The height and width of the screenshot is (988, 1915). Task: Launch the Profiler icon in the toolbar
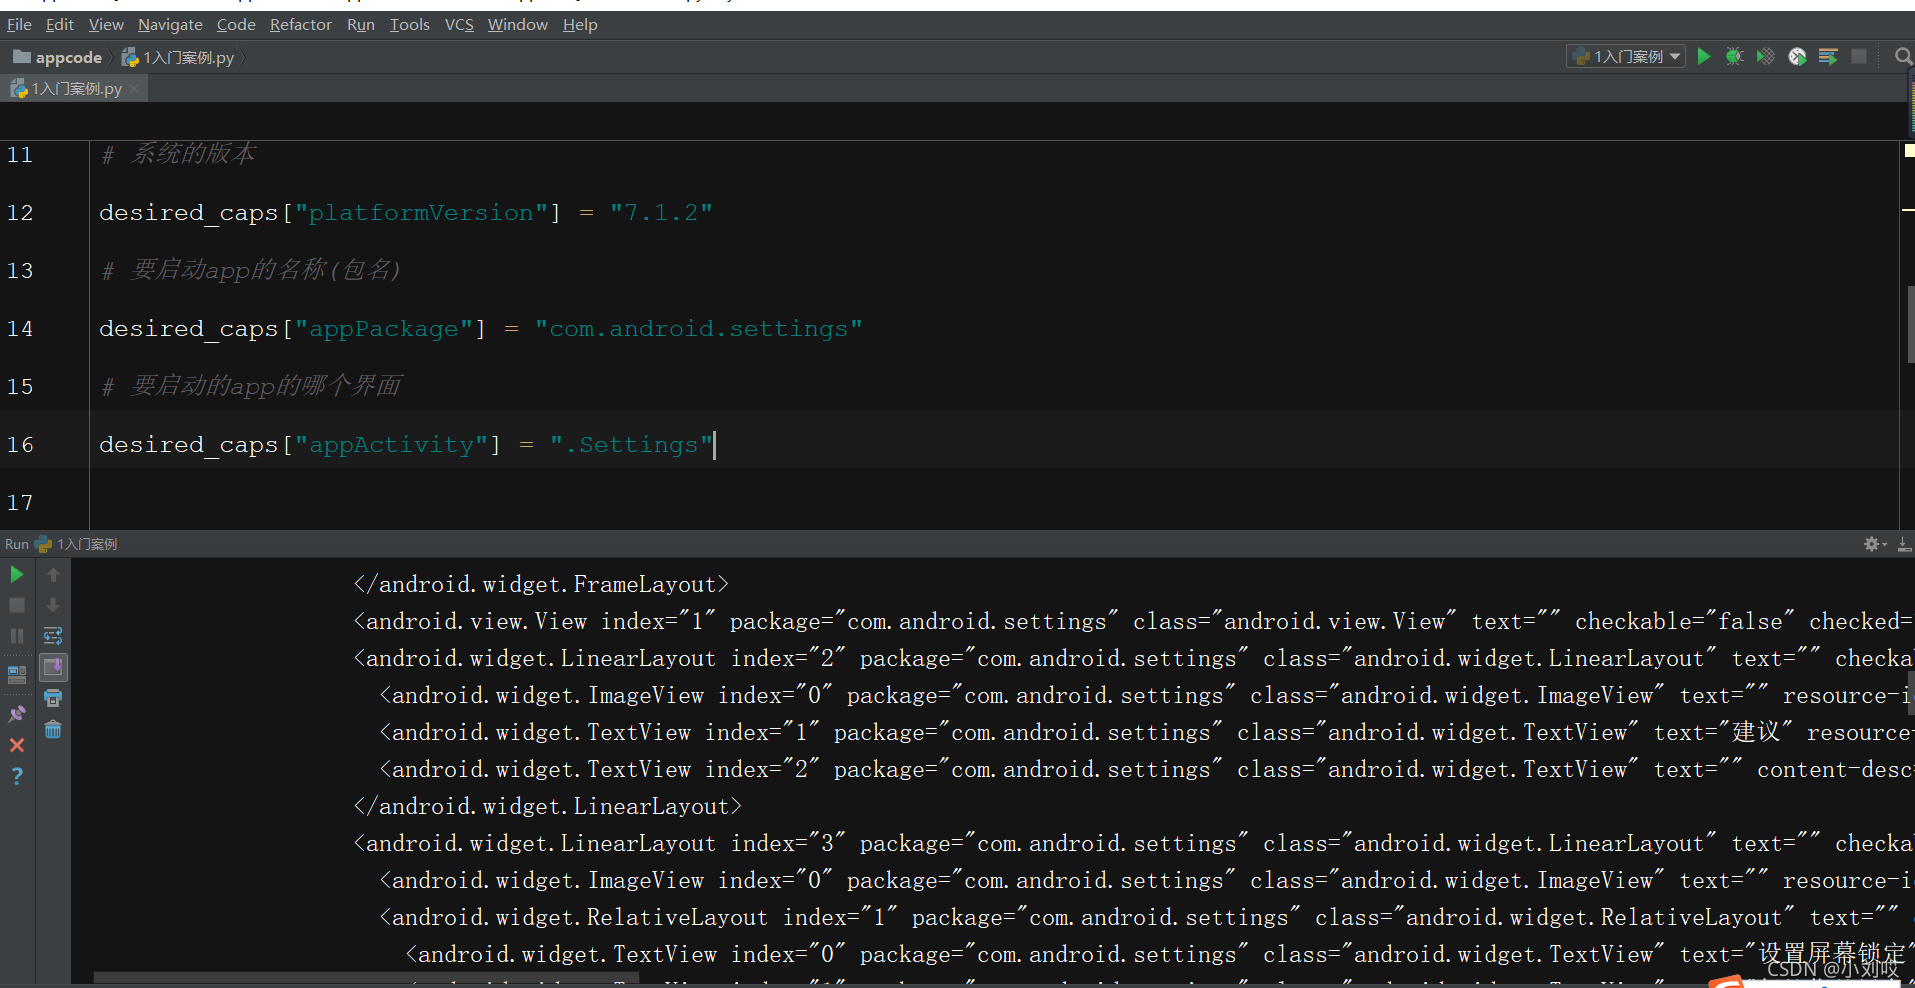(1798, 57)
